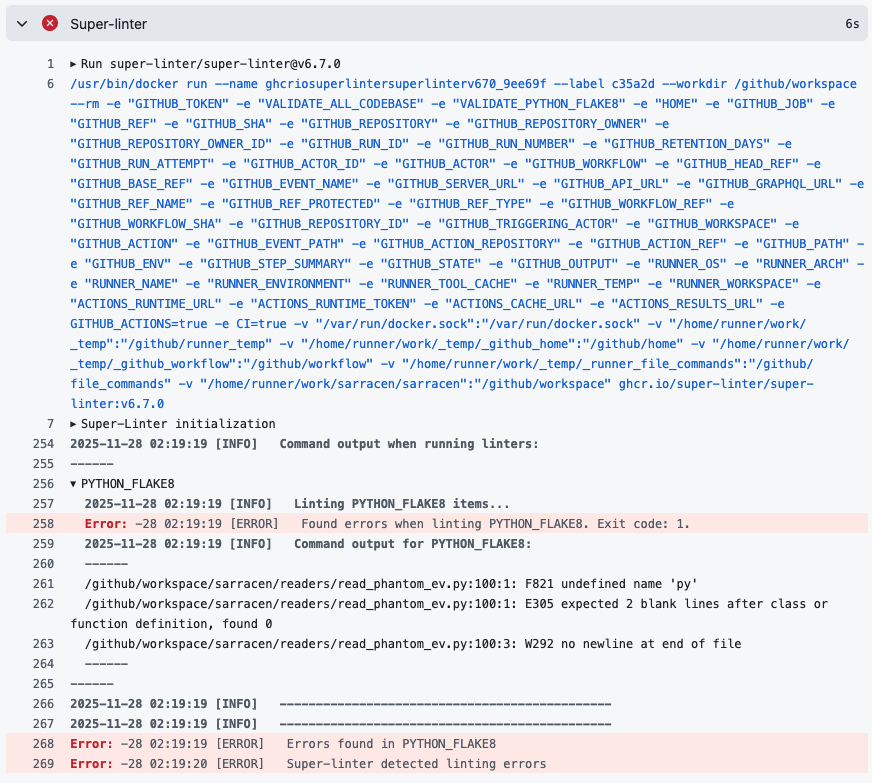Click line number 1 link
Screen dimensions: 872x783
51,64
